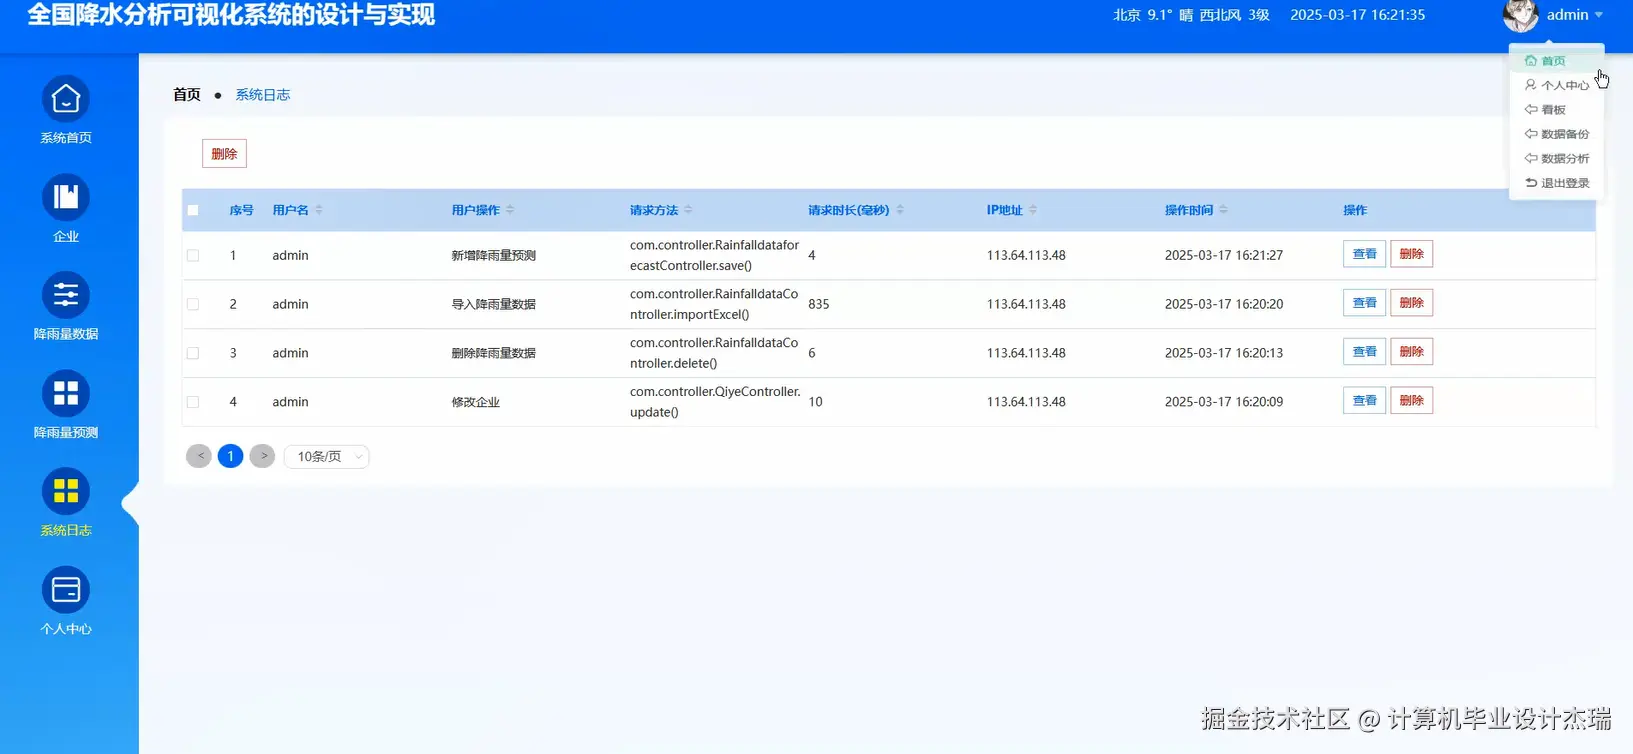Choose 个人中心 in the admin menu
The image size is (1633, 754).
tap(1557, 85)
